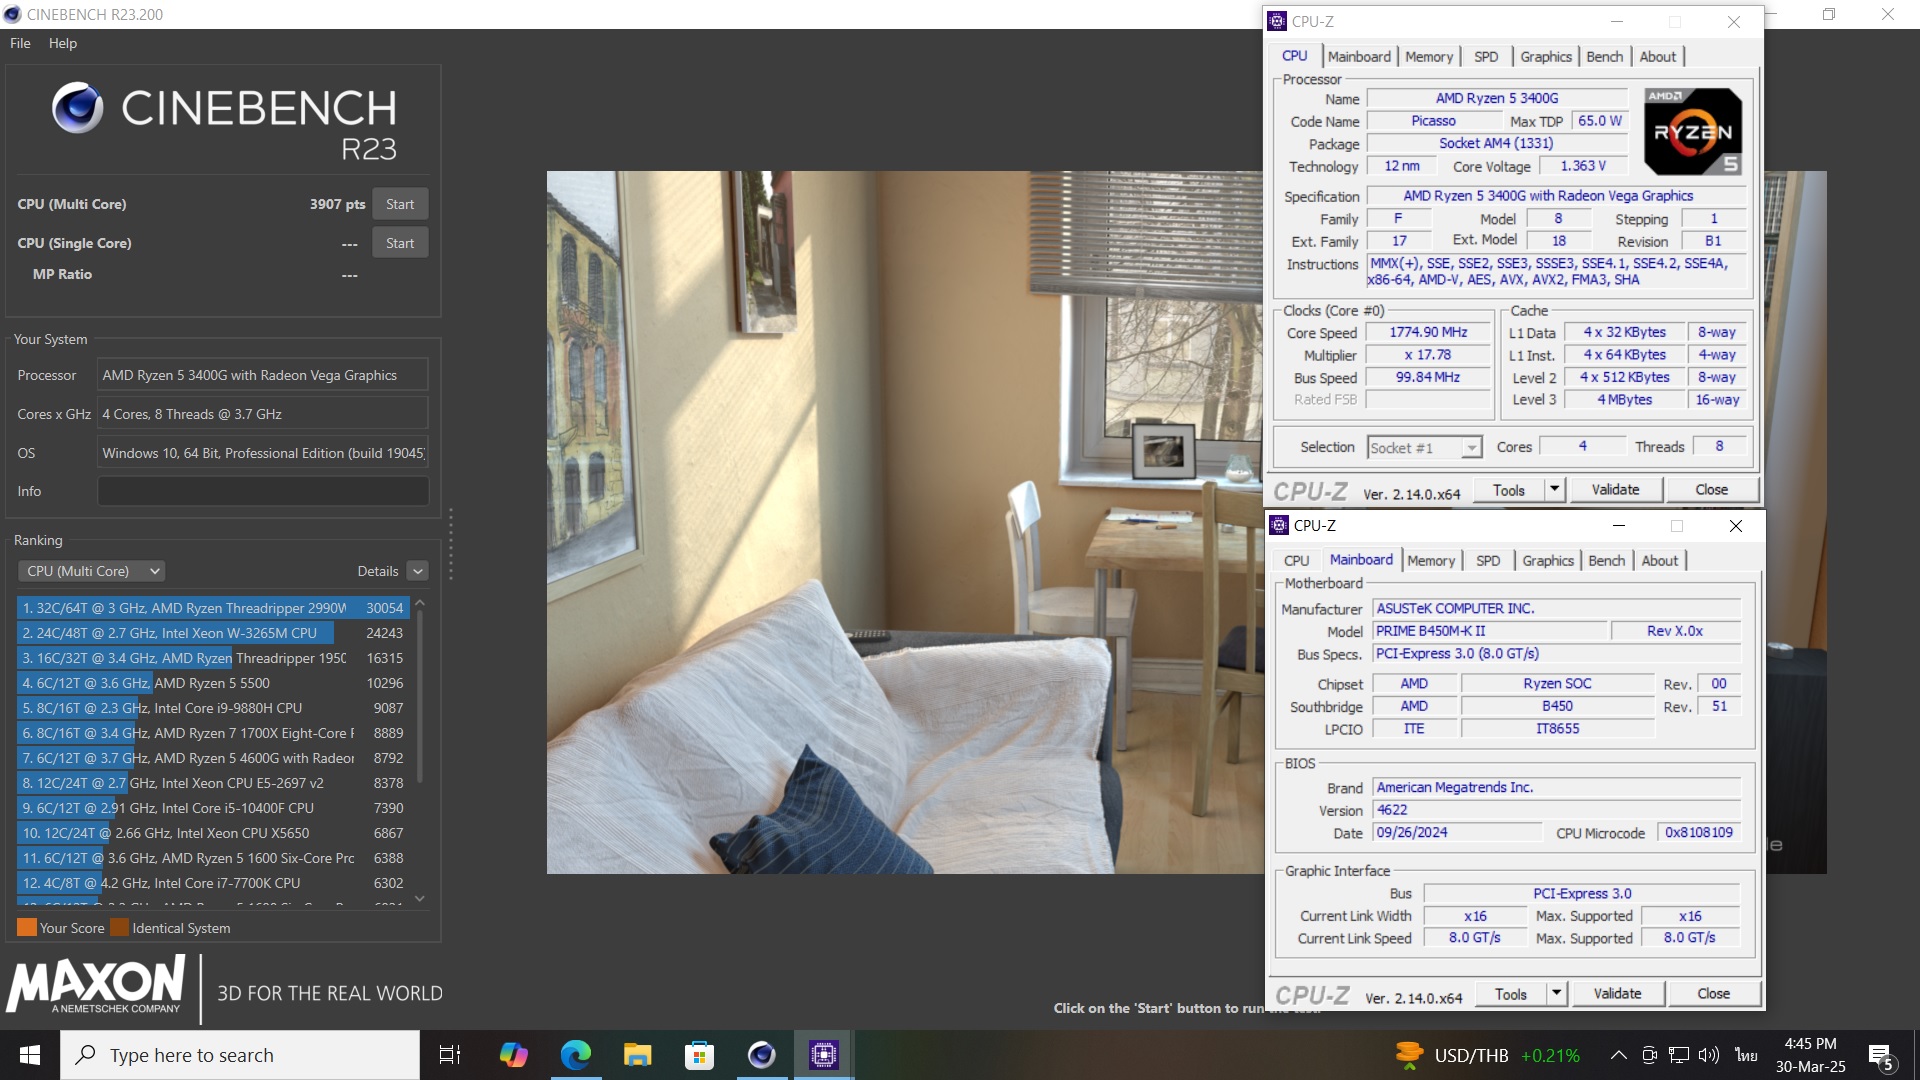This screenshot has width=1920, height=1080.
Task: Open Microsoft Edge from taskbar
Action: [575, 1055]
